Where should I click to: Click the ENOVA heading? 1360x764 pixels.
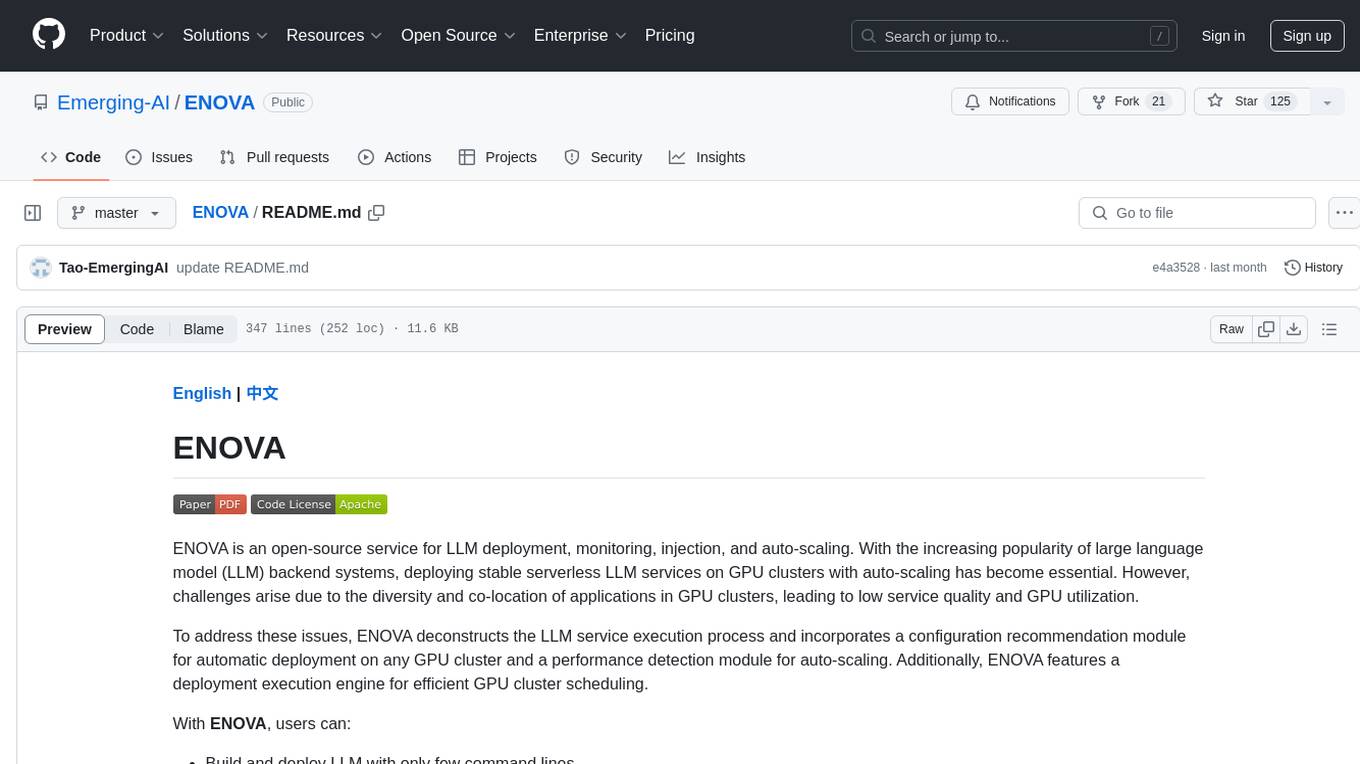coord(229,447)
